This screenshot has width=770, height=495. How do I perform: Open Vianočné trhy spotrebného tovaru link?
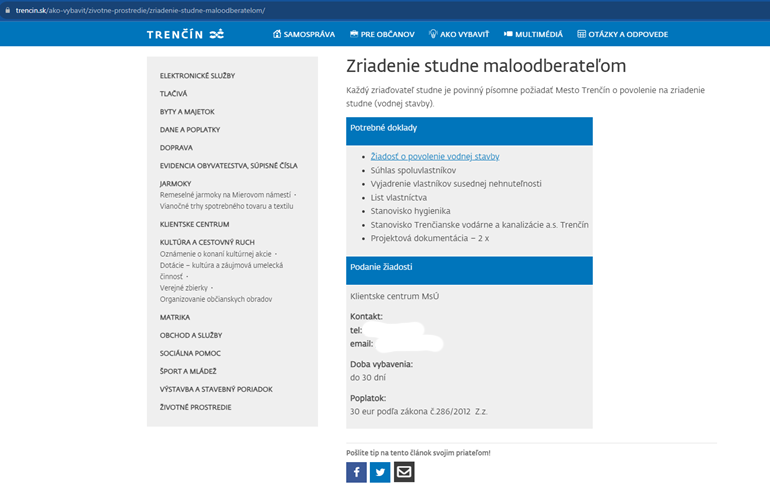(x=227, y=206)
